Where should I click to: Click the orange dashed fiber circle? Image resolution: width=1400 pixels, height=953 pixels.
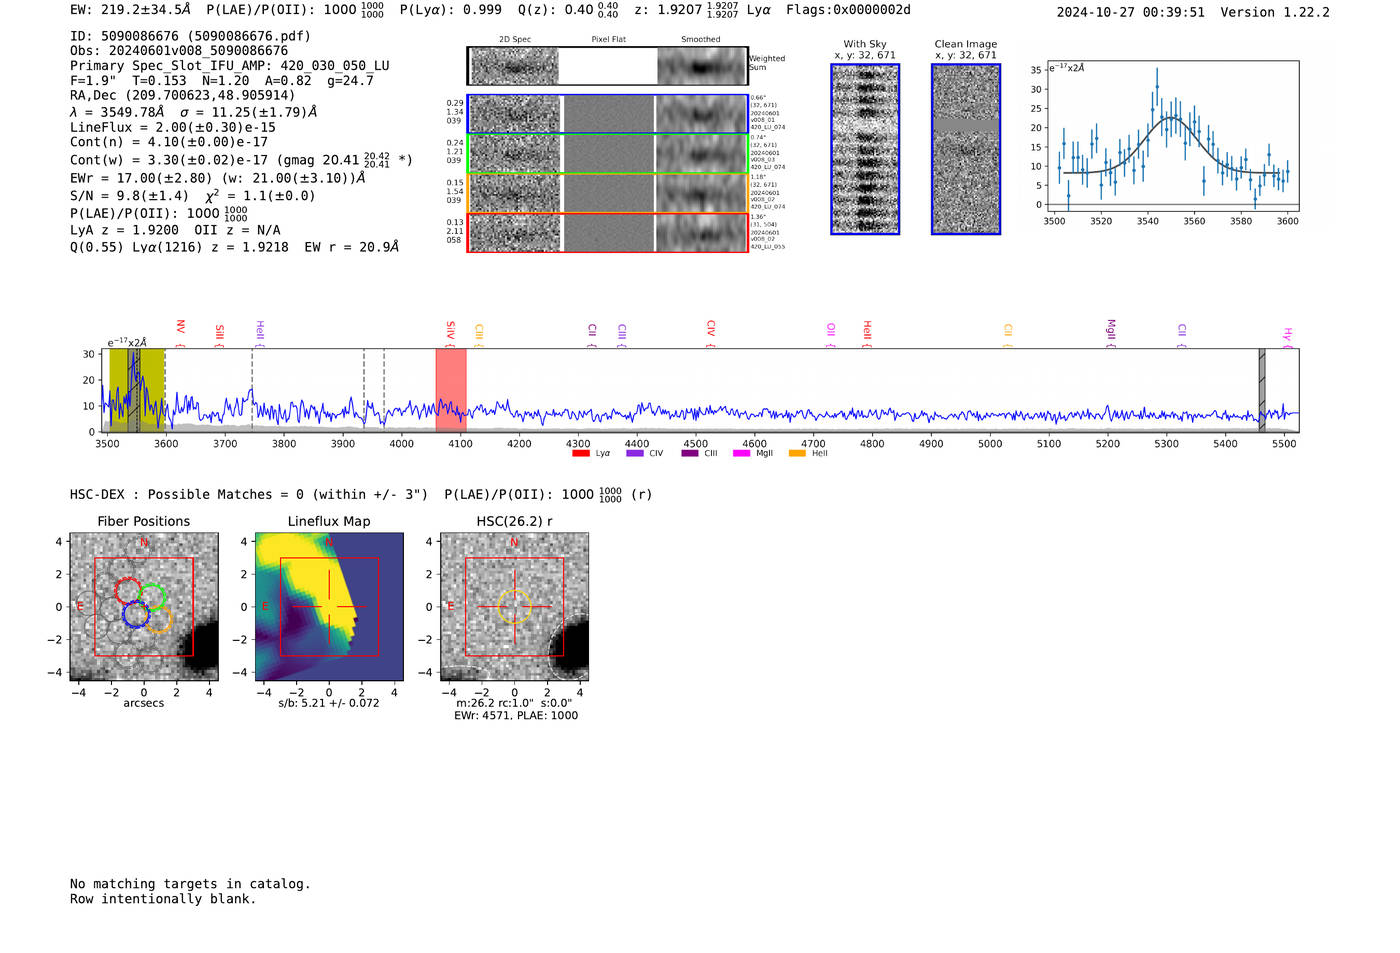[x=158, y=619]
